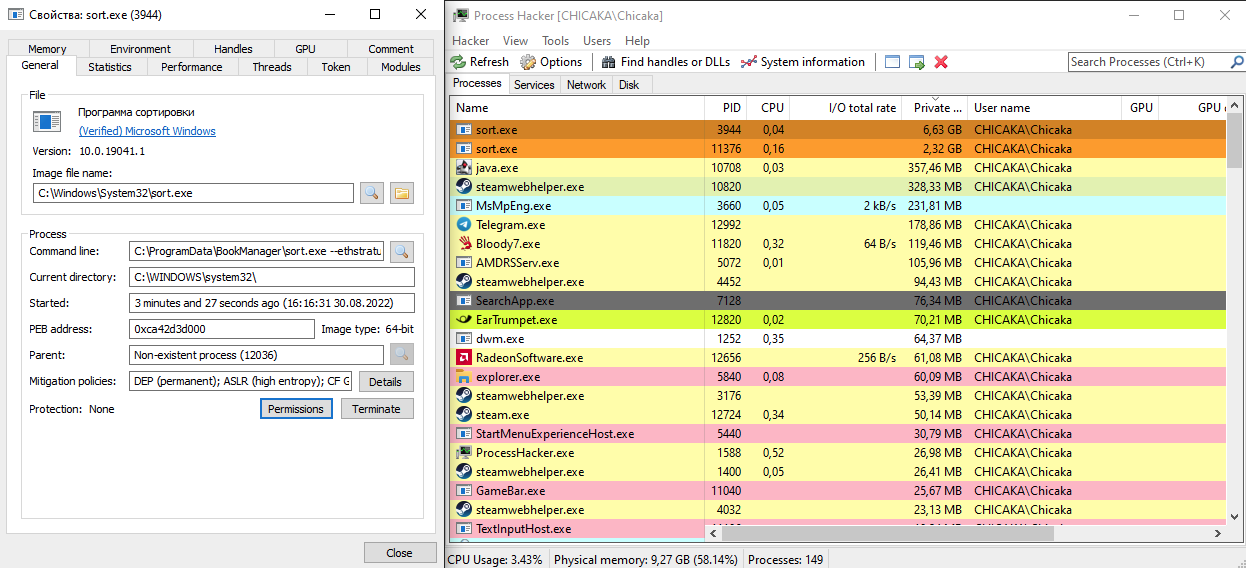Click the ProcessHacker.exe process icon
1246x568 pixels.
[x=464, y=453]
